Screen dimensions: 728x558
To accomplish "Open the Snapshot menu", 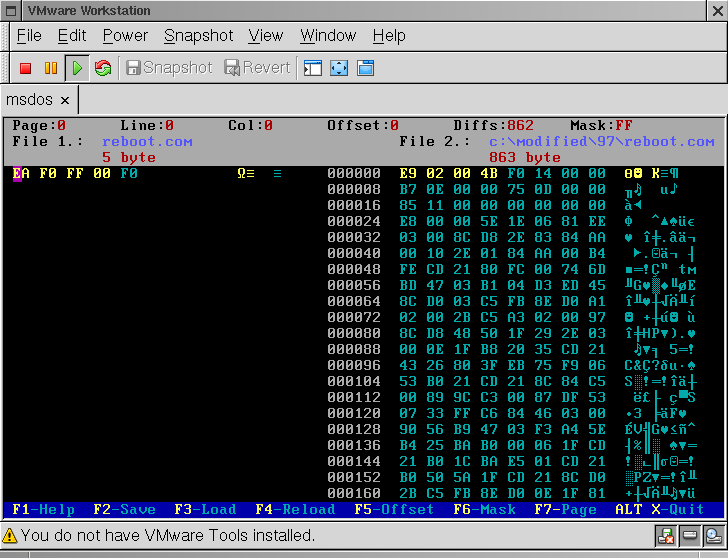I will coord(198,36).
